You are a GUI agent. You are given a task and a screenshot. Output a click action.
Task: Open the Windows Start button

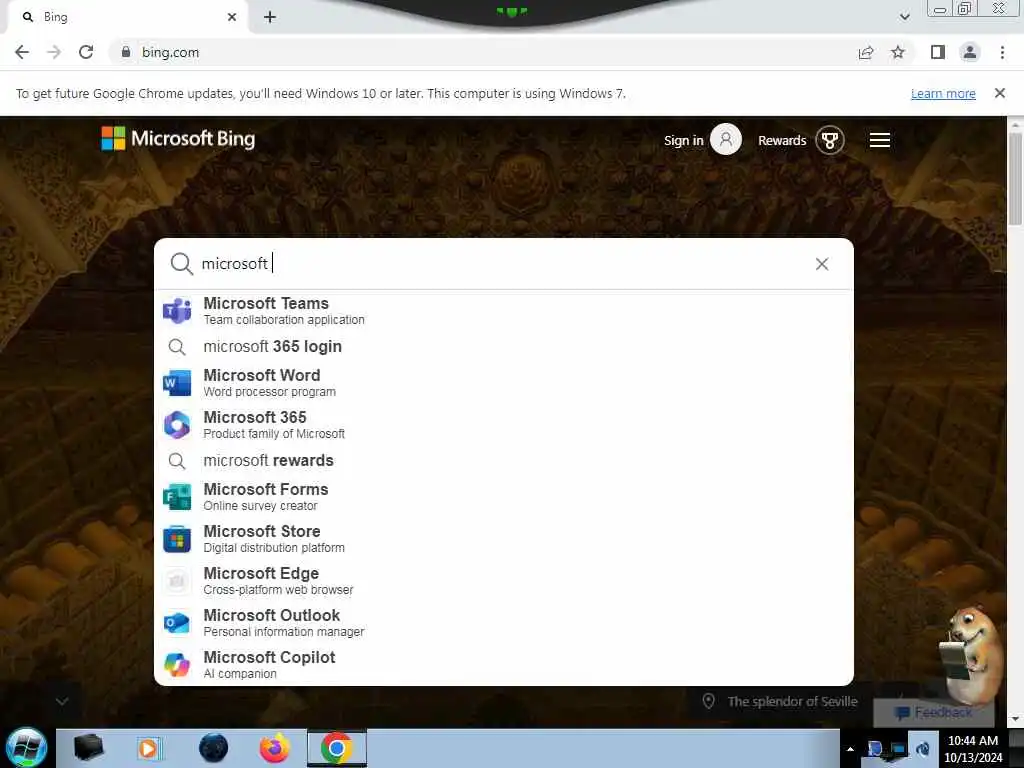point(26,748)
